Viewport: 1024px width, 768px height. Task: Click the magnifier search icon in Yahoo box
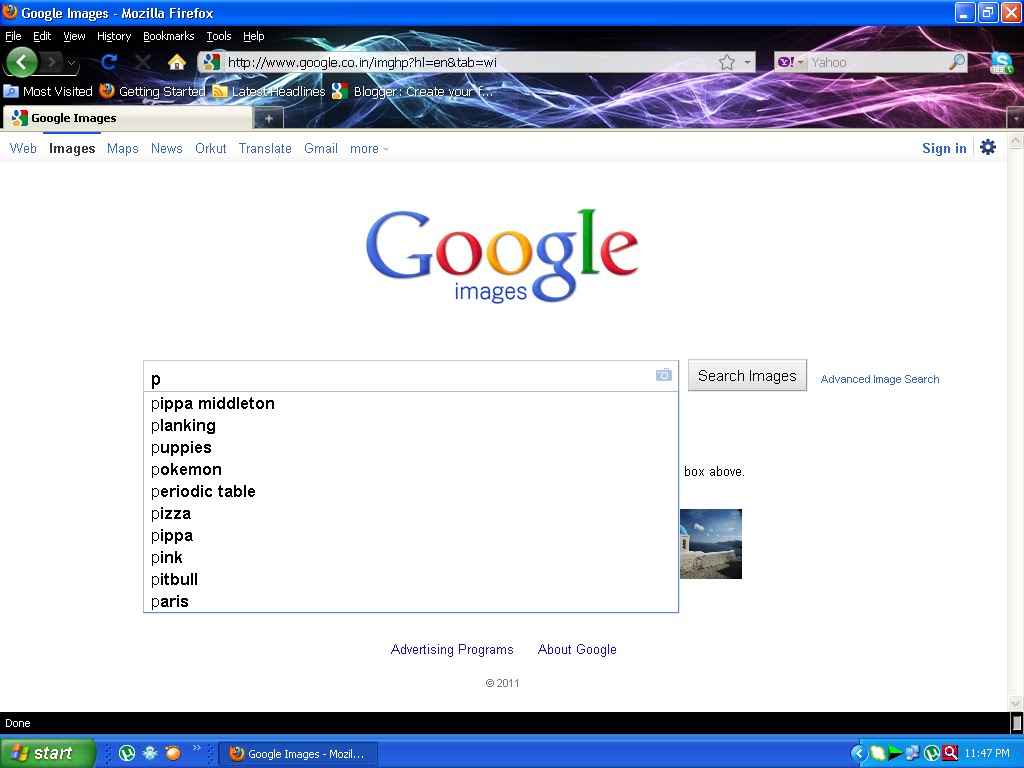957,62
